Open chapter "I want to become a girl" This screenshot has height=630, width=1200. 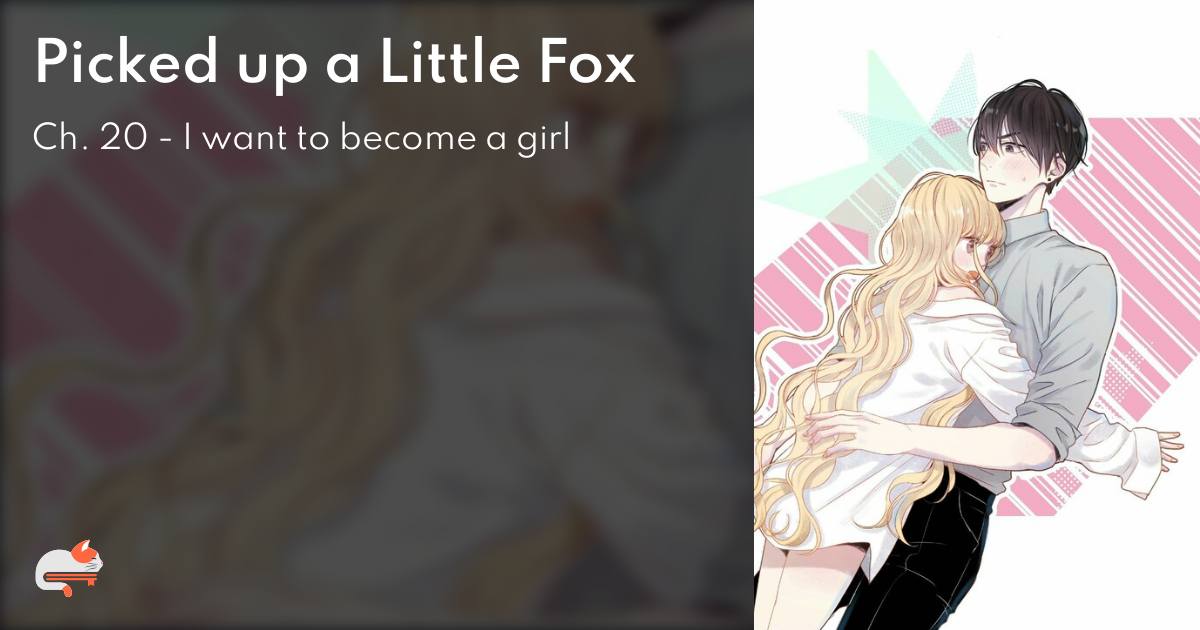click(x=376, y=137)
